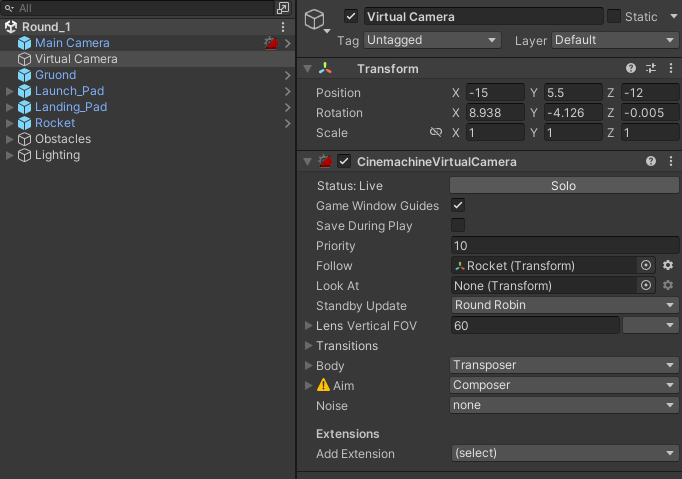Uncheck Game Window Guides

pyautogui.click(x=458, y=205)
